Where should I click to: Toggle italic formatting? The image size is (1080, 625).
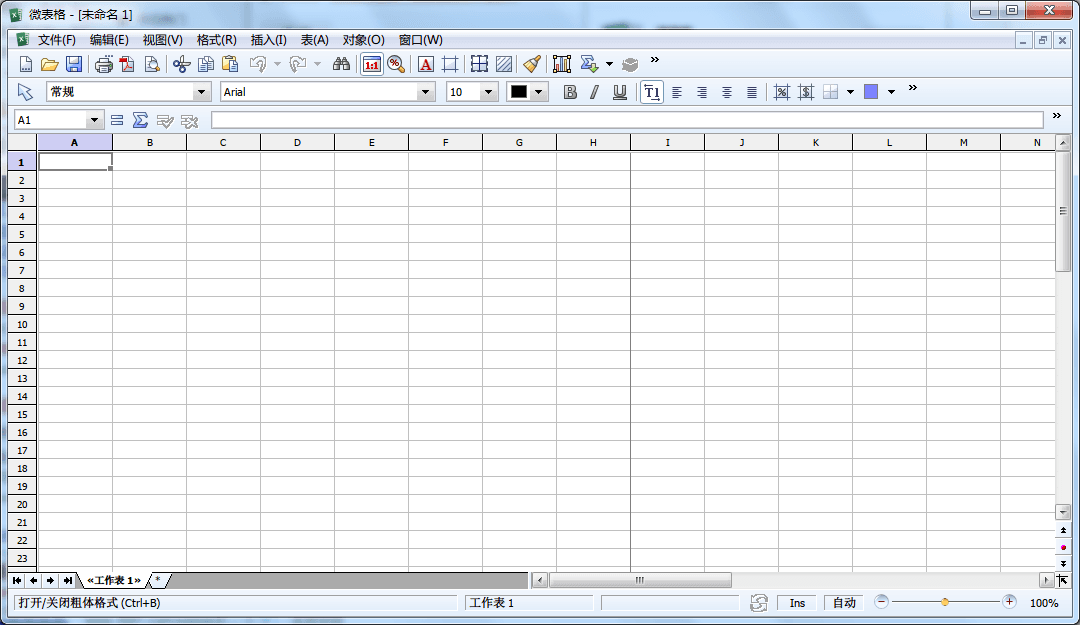click(594, 92)
